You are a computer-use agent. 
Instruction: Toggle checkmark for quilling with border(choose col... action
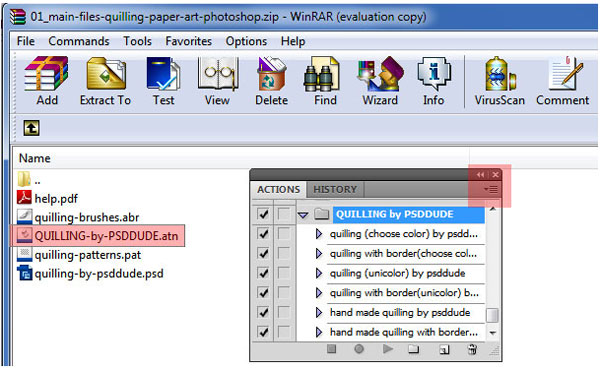(x=263, y=253)
